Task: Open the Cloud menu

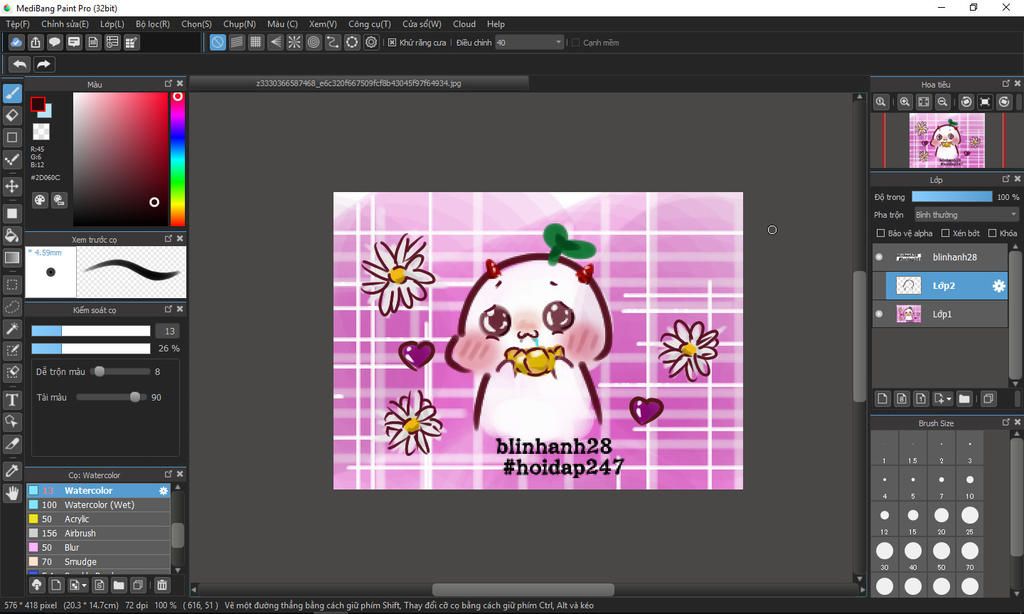Action: 464,24
